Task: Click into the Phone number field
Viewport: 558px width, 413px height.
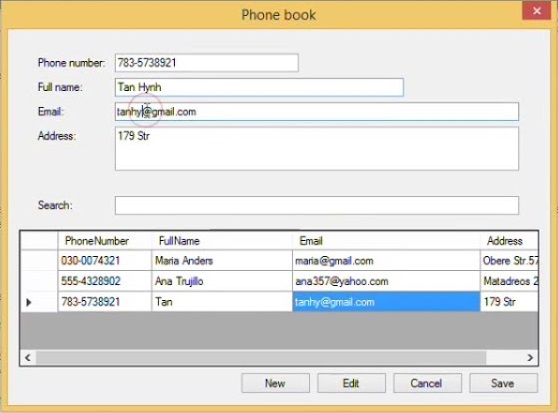Action: [206, 63]
